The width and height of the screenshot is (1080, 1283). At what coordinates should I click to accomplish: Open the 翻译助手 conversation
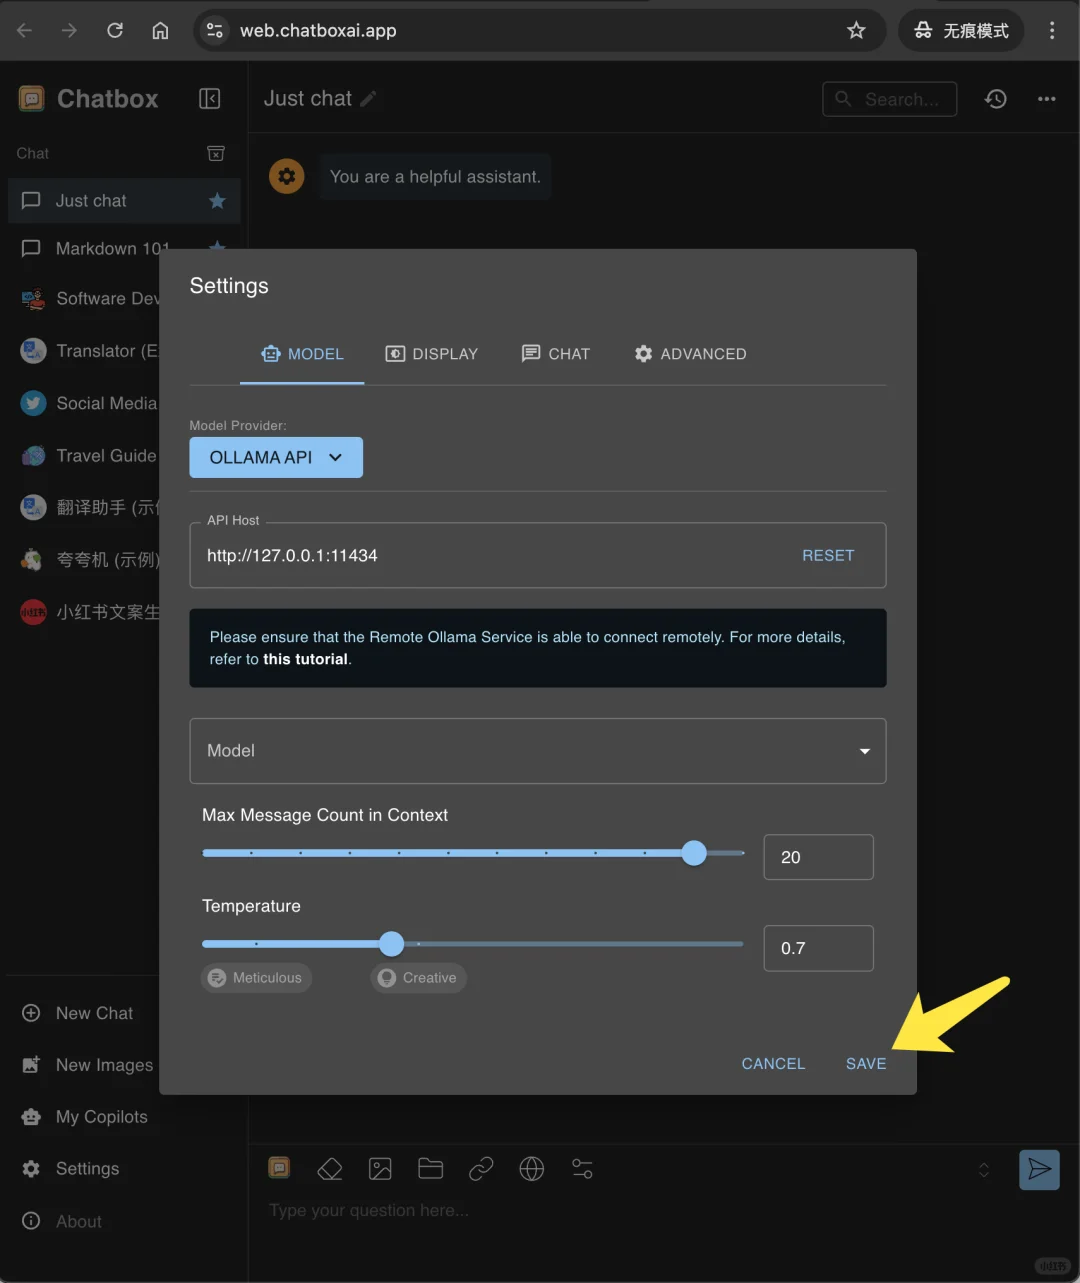[x=84, y=507]
